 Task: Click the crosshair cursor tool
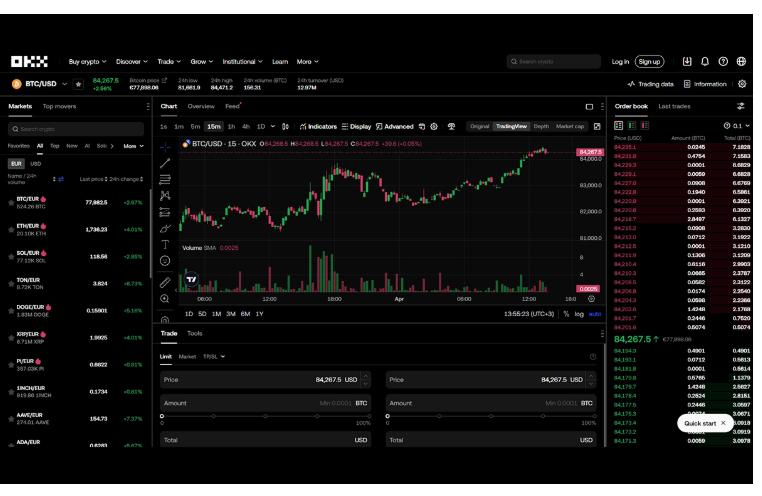(165, 145)
